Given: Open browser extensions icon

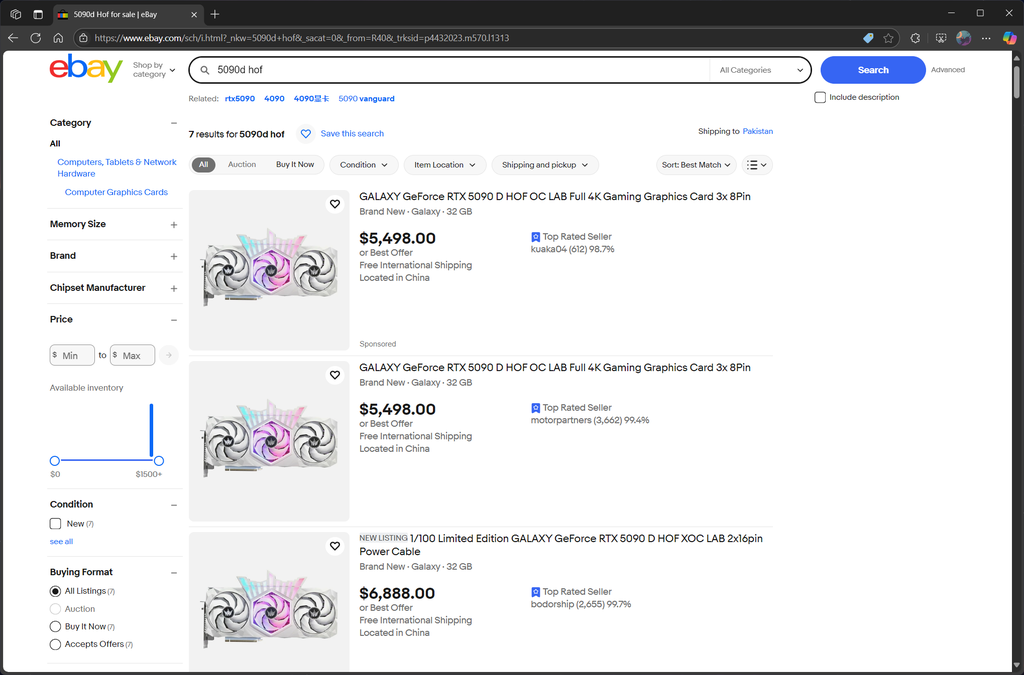Looking at the screenshot, I should pos(915,38).
